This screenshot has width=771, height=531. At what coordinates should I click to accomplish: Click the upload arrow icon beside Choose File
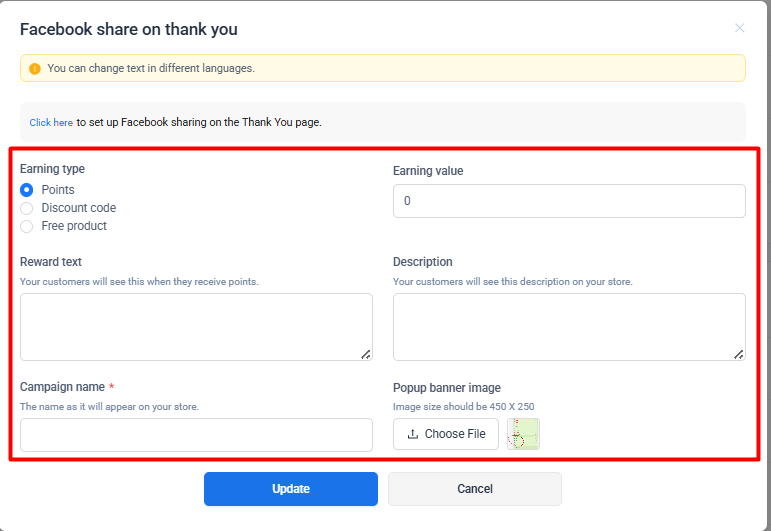413,434
